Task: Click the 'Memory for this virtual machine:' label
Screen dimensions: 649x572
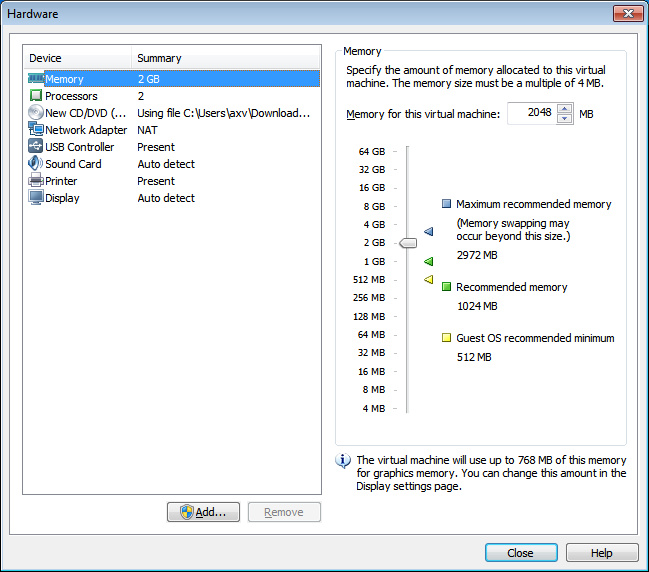Action: [x=423, y=114]
